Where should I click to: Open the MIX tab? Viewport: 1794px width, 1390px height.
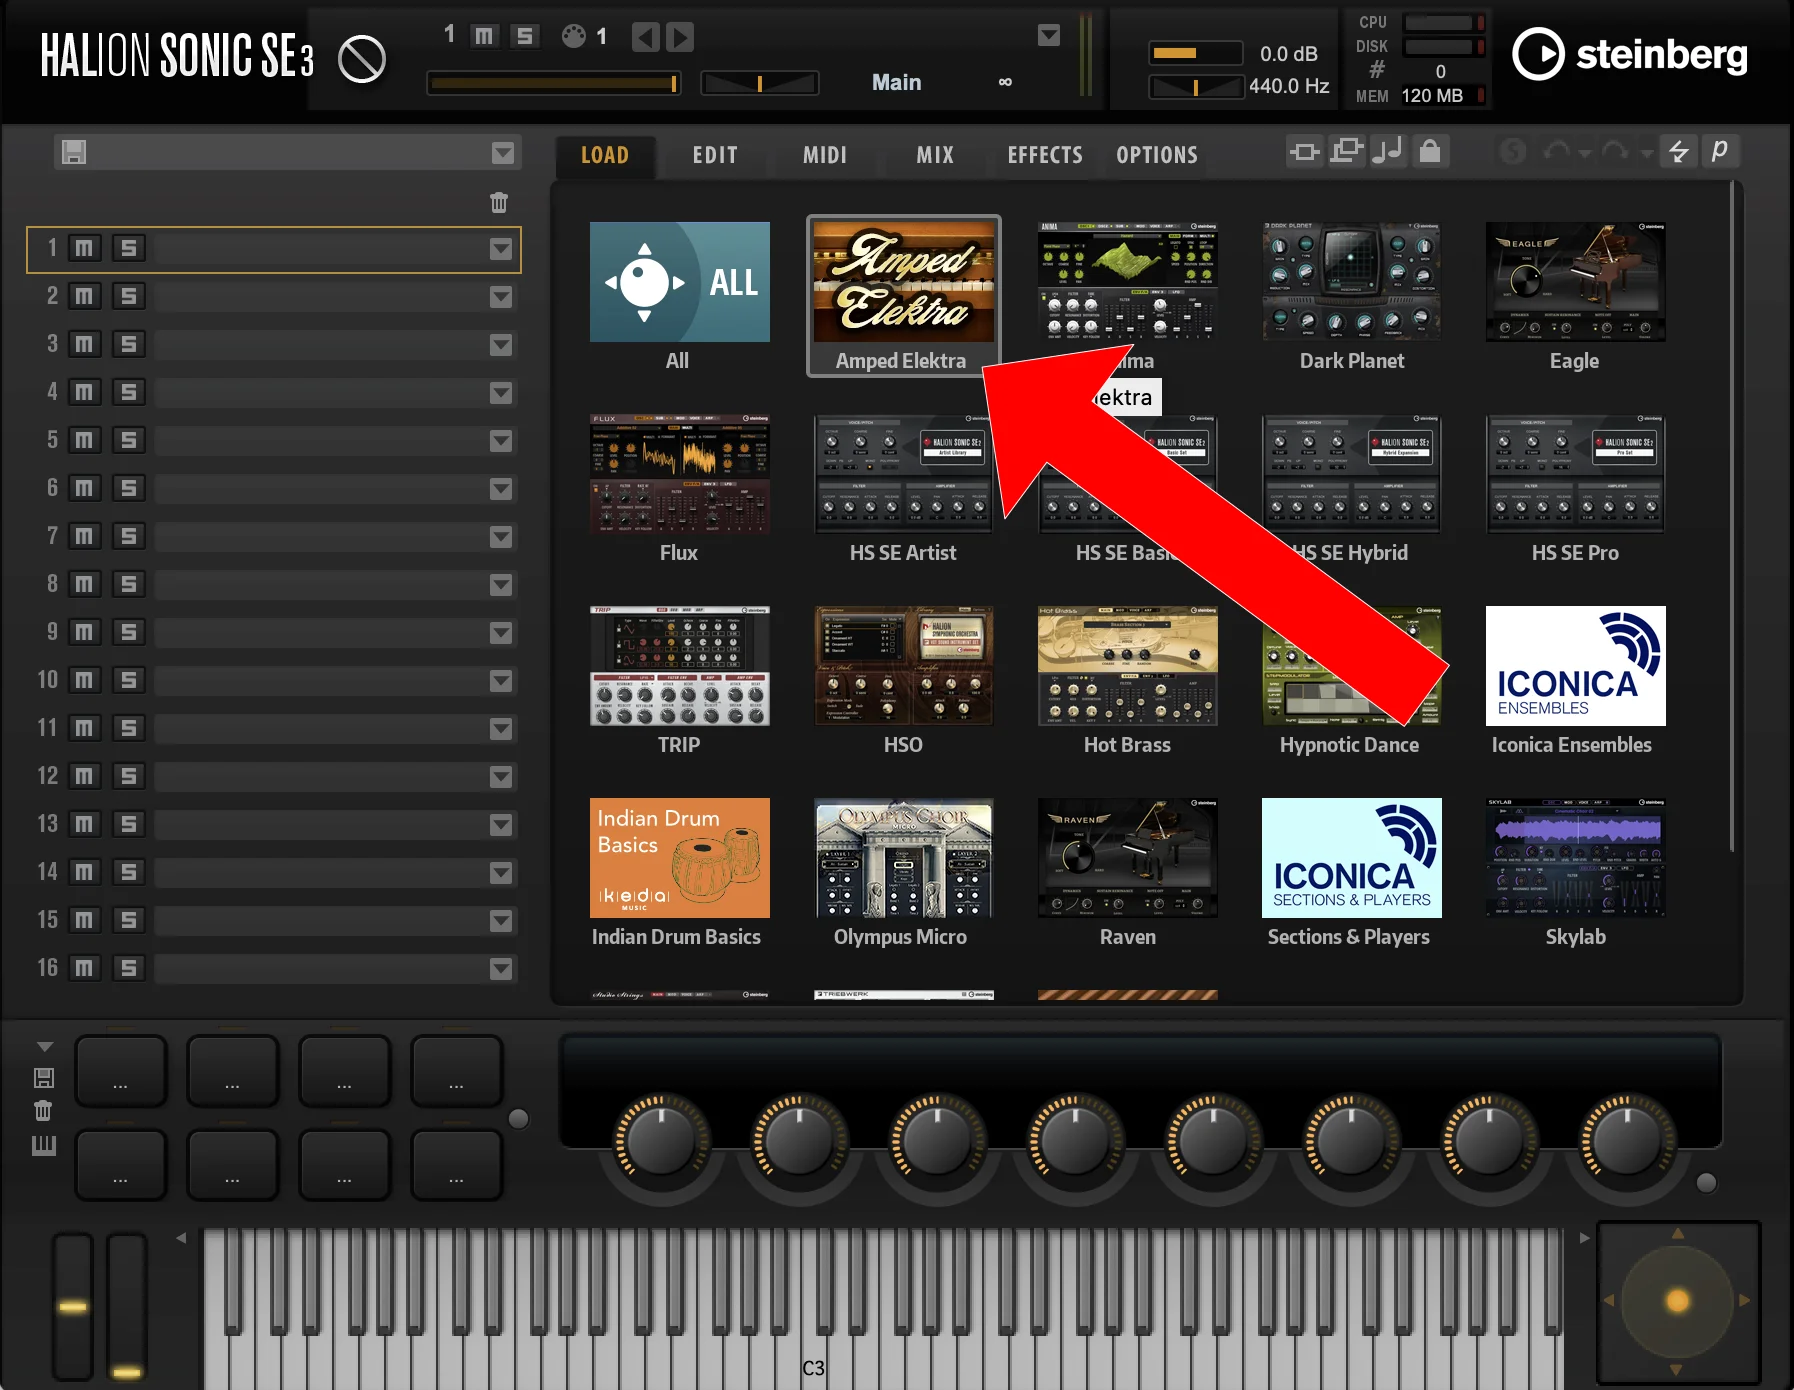tap(935, 155)
